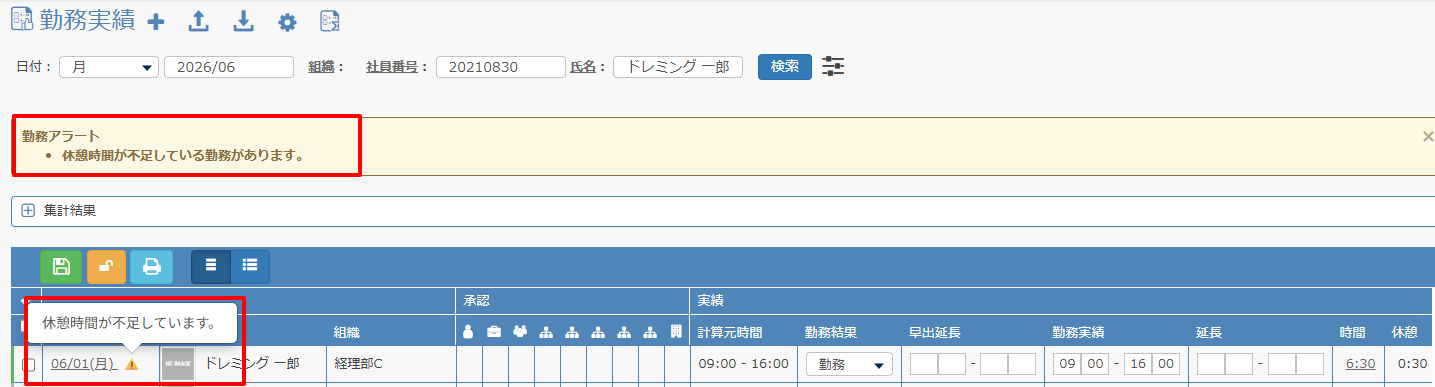
Task: Click the NO IMAGE employee thumbnail
Action: point(178,364)
